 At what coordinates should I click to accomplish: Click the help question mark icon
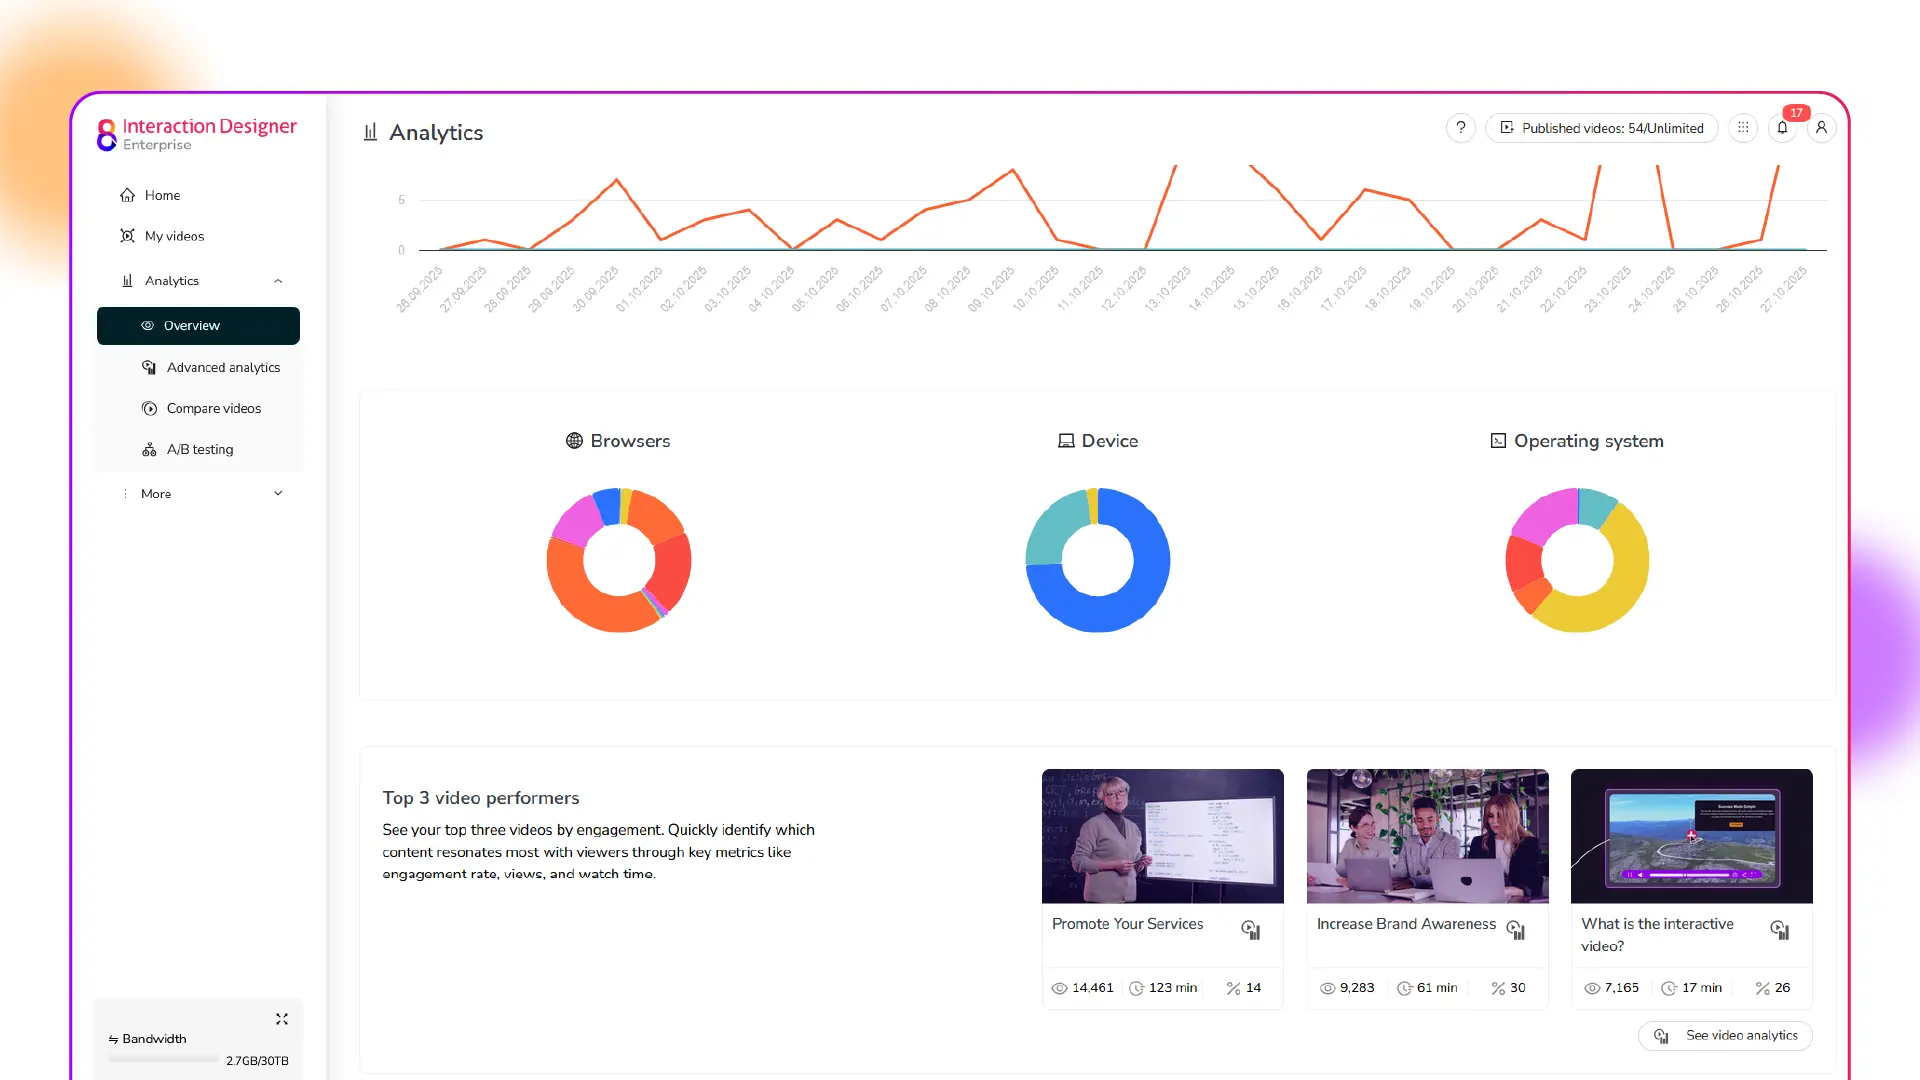[1460, 128]
